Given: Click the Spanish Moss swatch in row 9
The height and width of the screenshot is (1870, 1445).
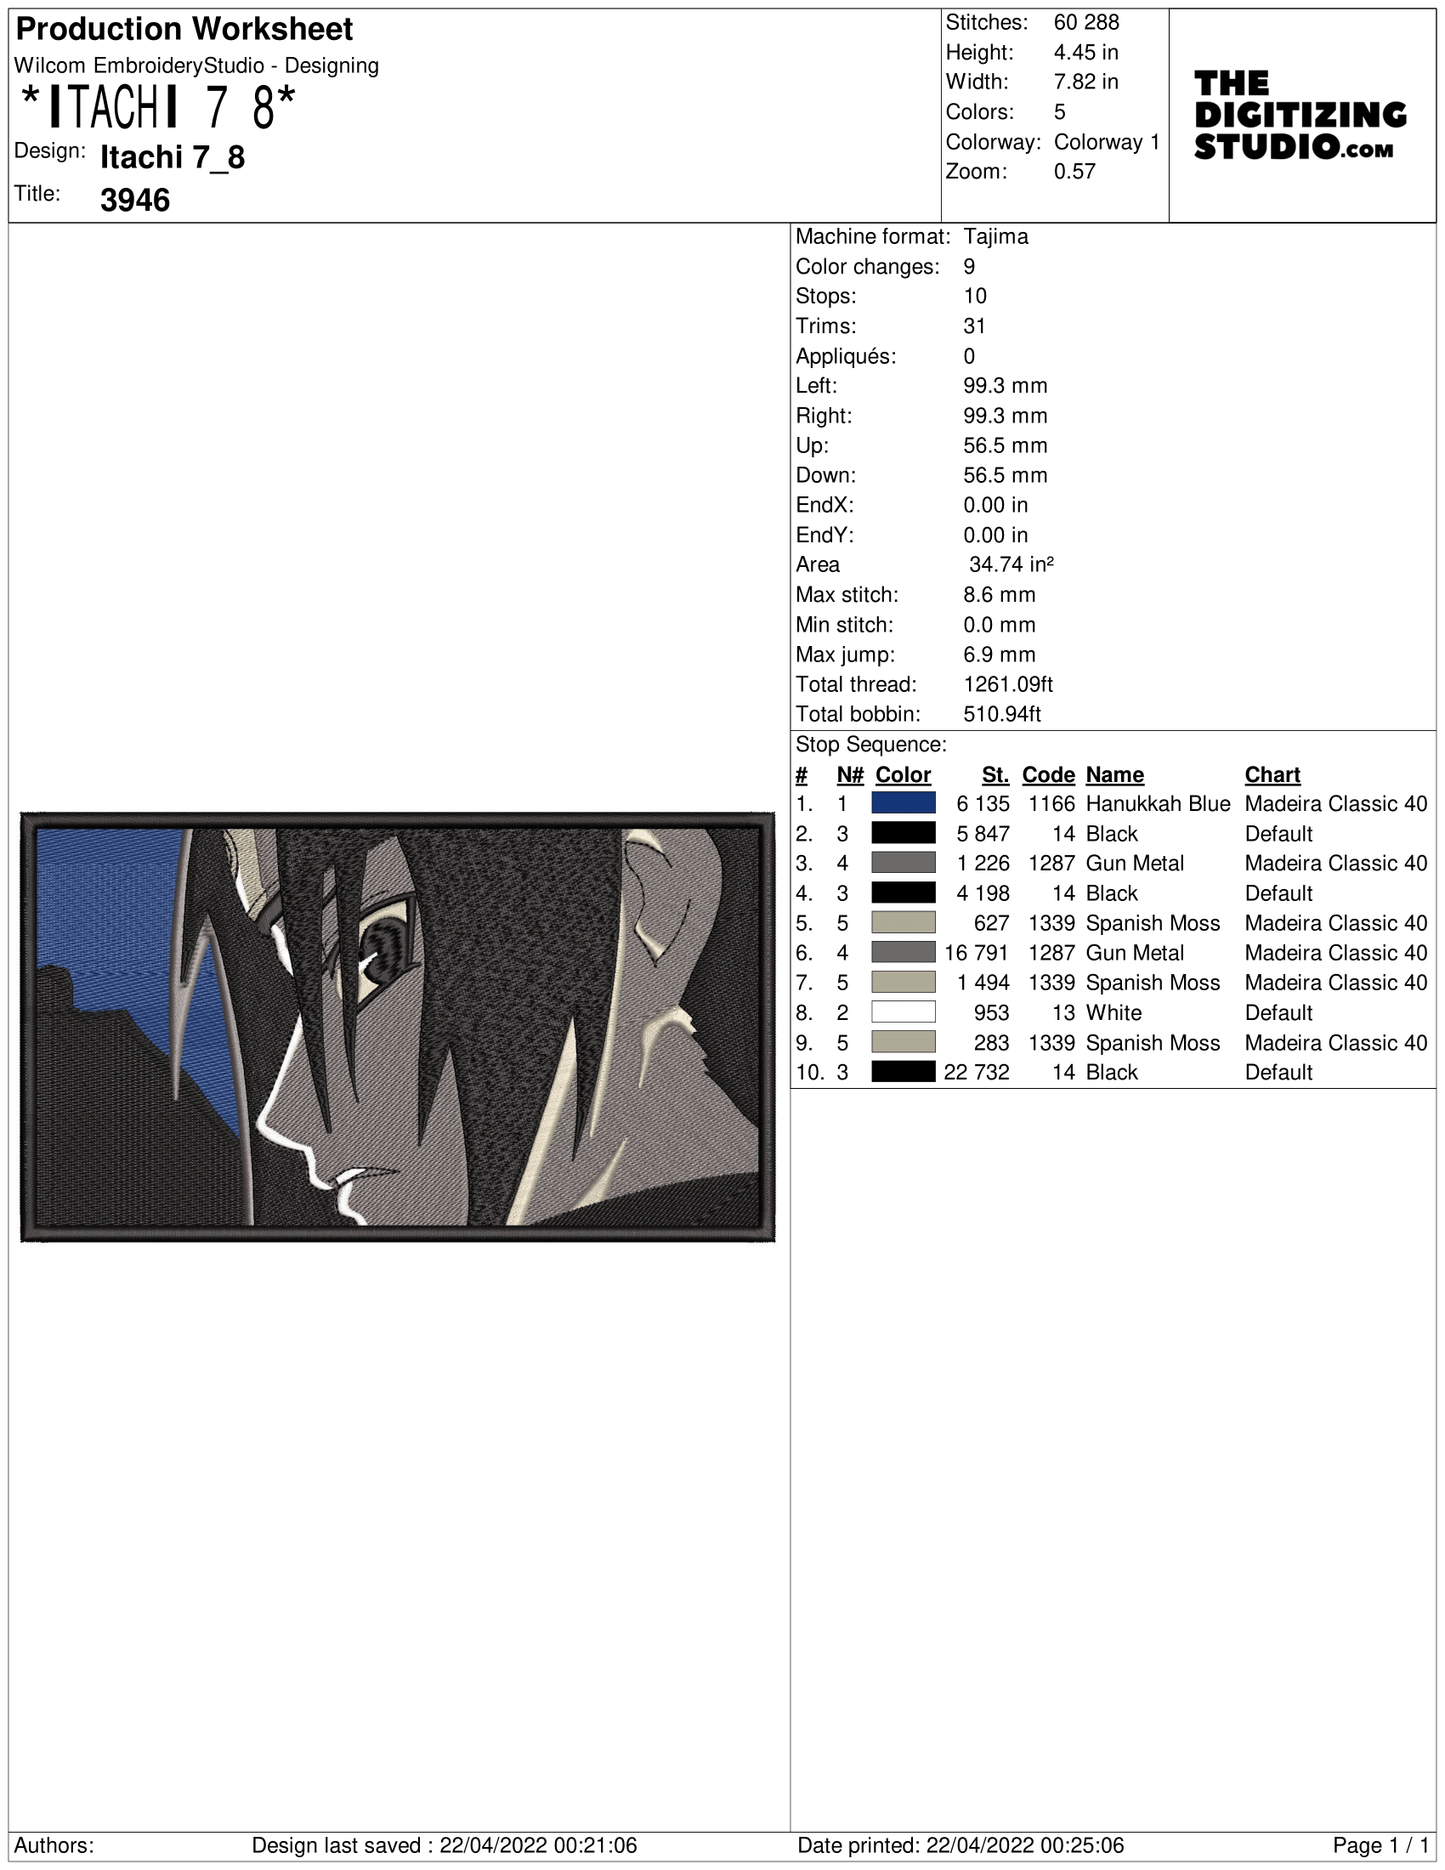Looking at the screenshot, I should pyautogui.click(x=903, y=1042).
